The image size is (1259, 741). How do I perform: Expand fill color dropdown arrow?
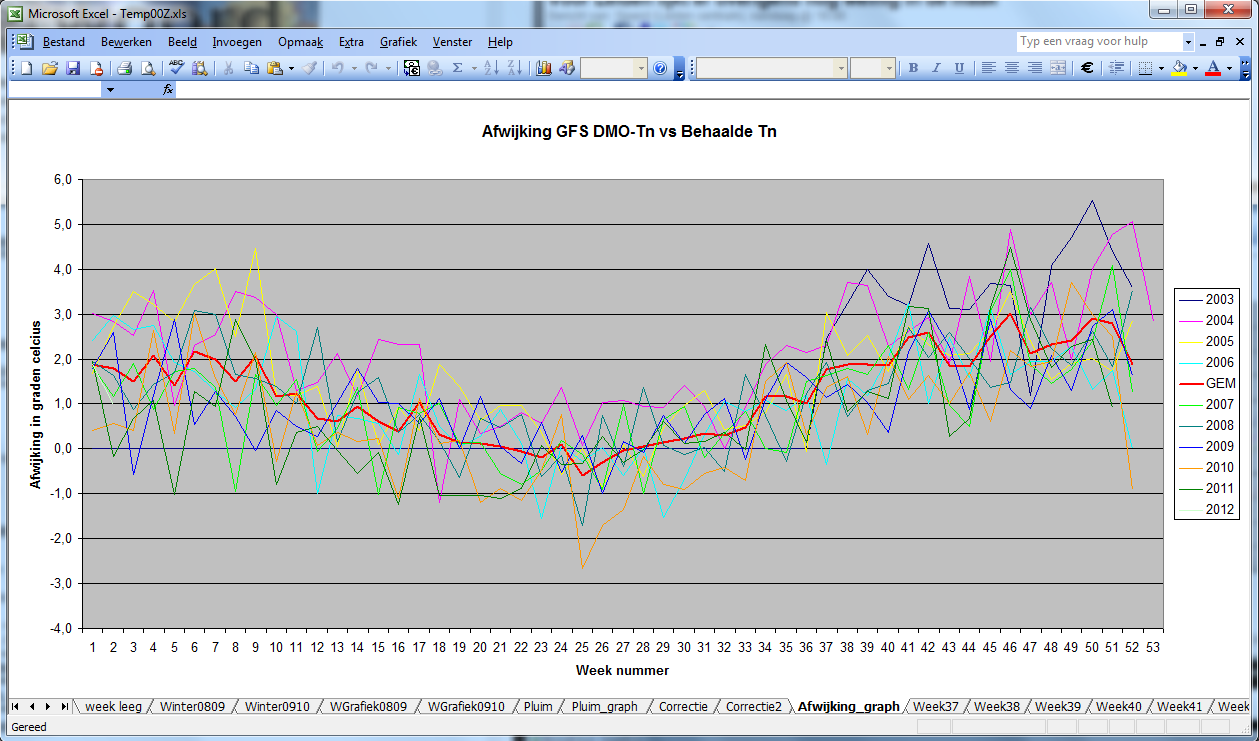[1195, 68]
